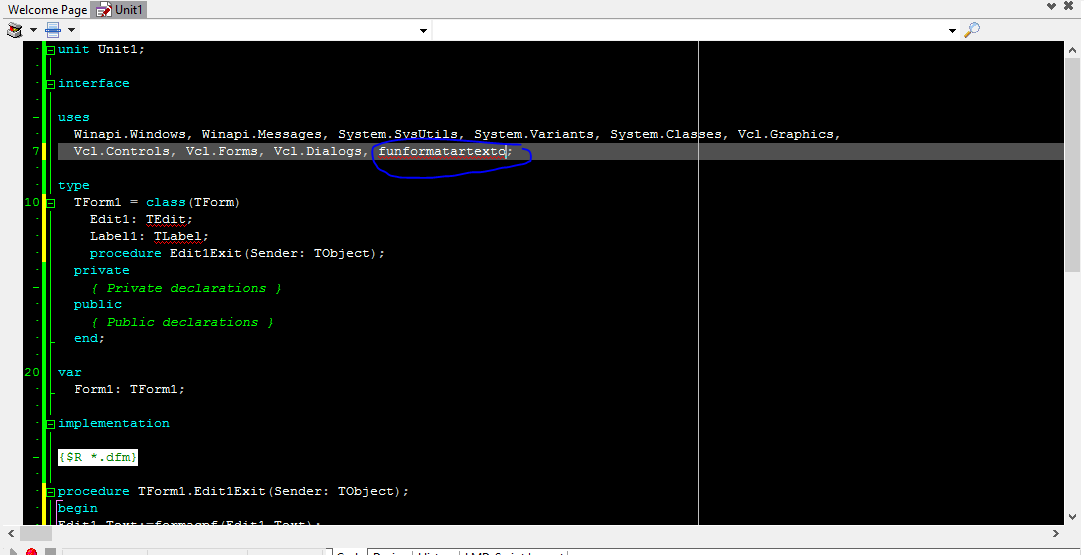Click the magnifying glass search icon
The image size is (1084, 555).
point(972,30)
